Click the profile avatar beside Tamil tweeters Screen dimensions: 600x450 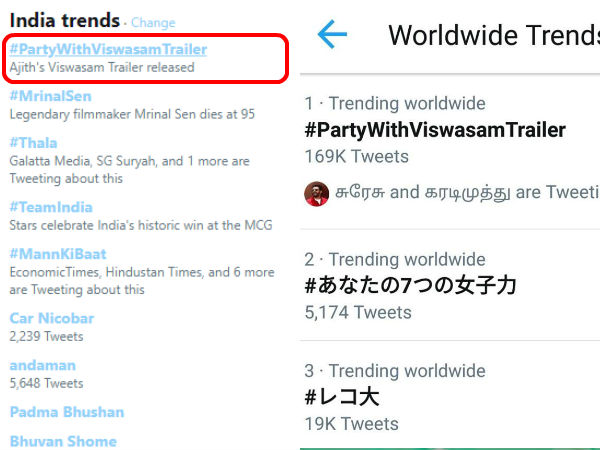317,193
